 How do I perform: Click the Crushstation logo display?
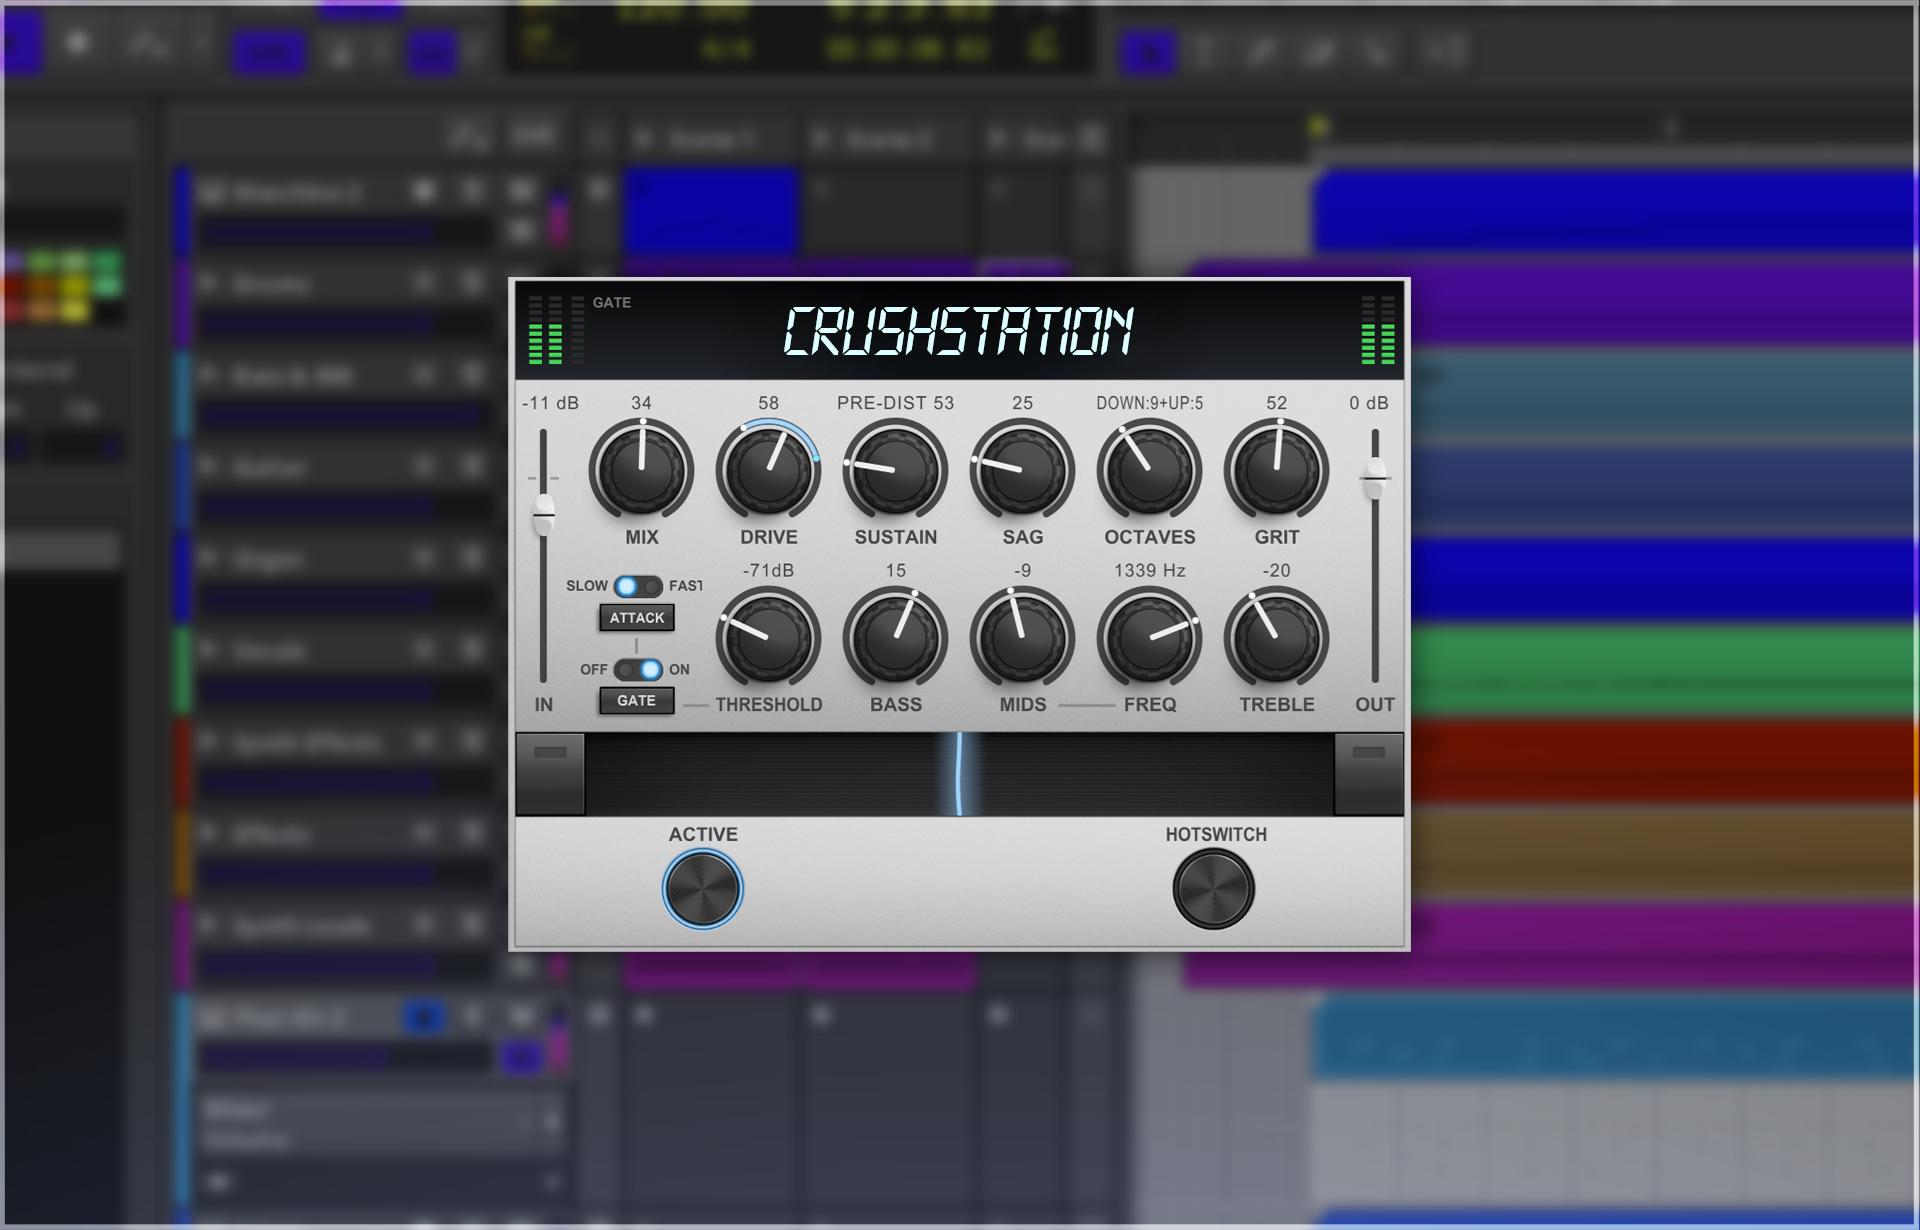click(958, 331)
